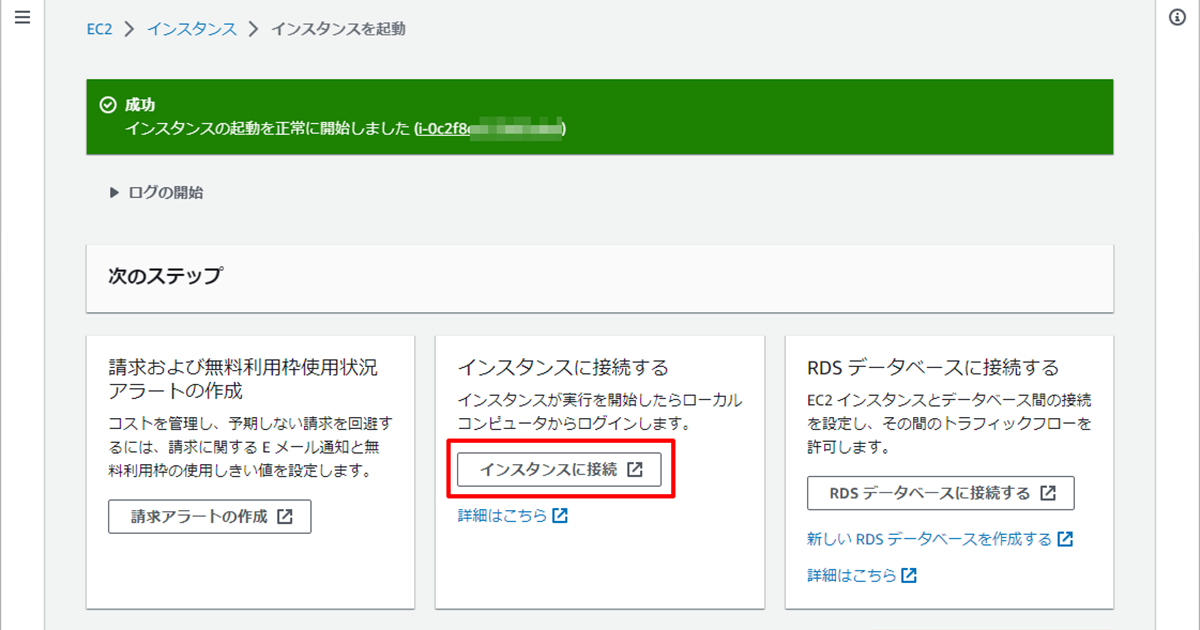Expand the ログの開始 section
Viewport: 1200px width, 630px height.
156,193
